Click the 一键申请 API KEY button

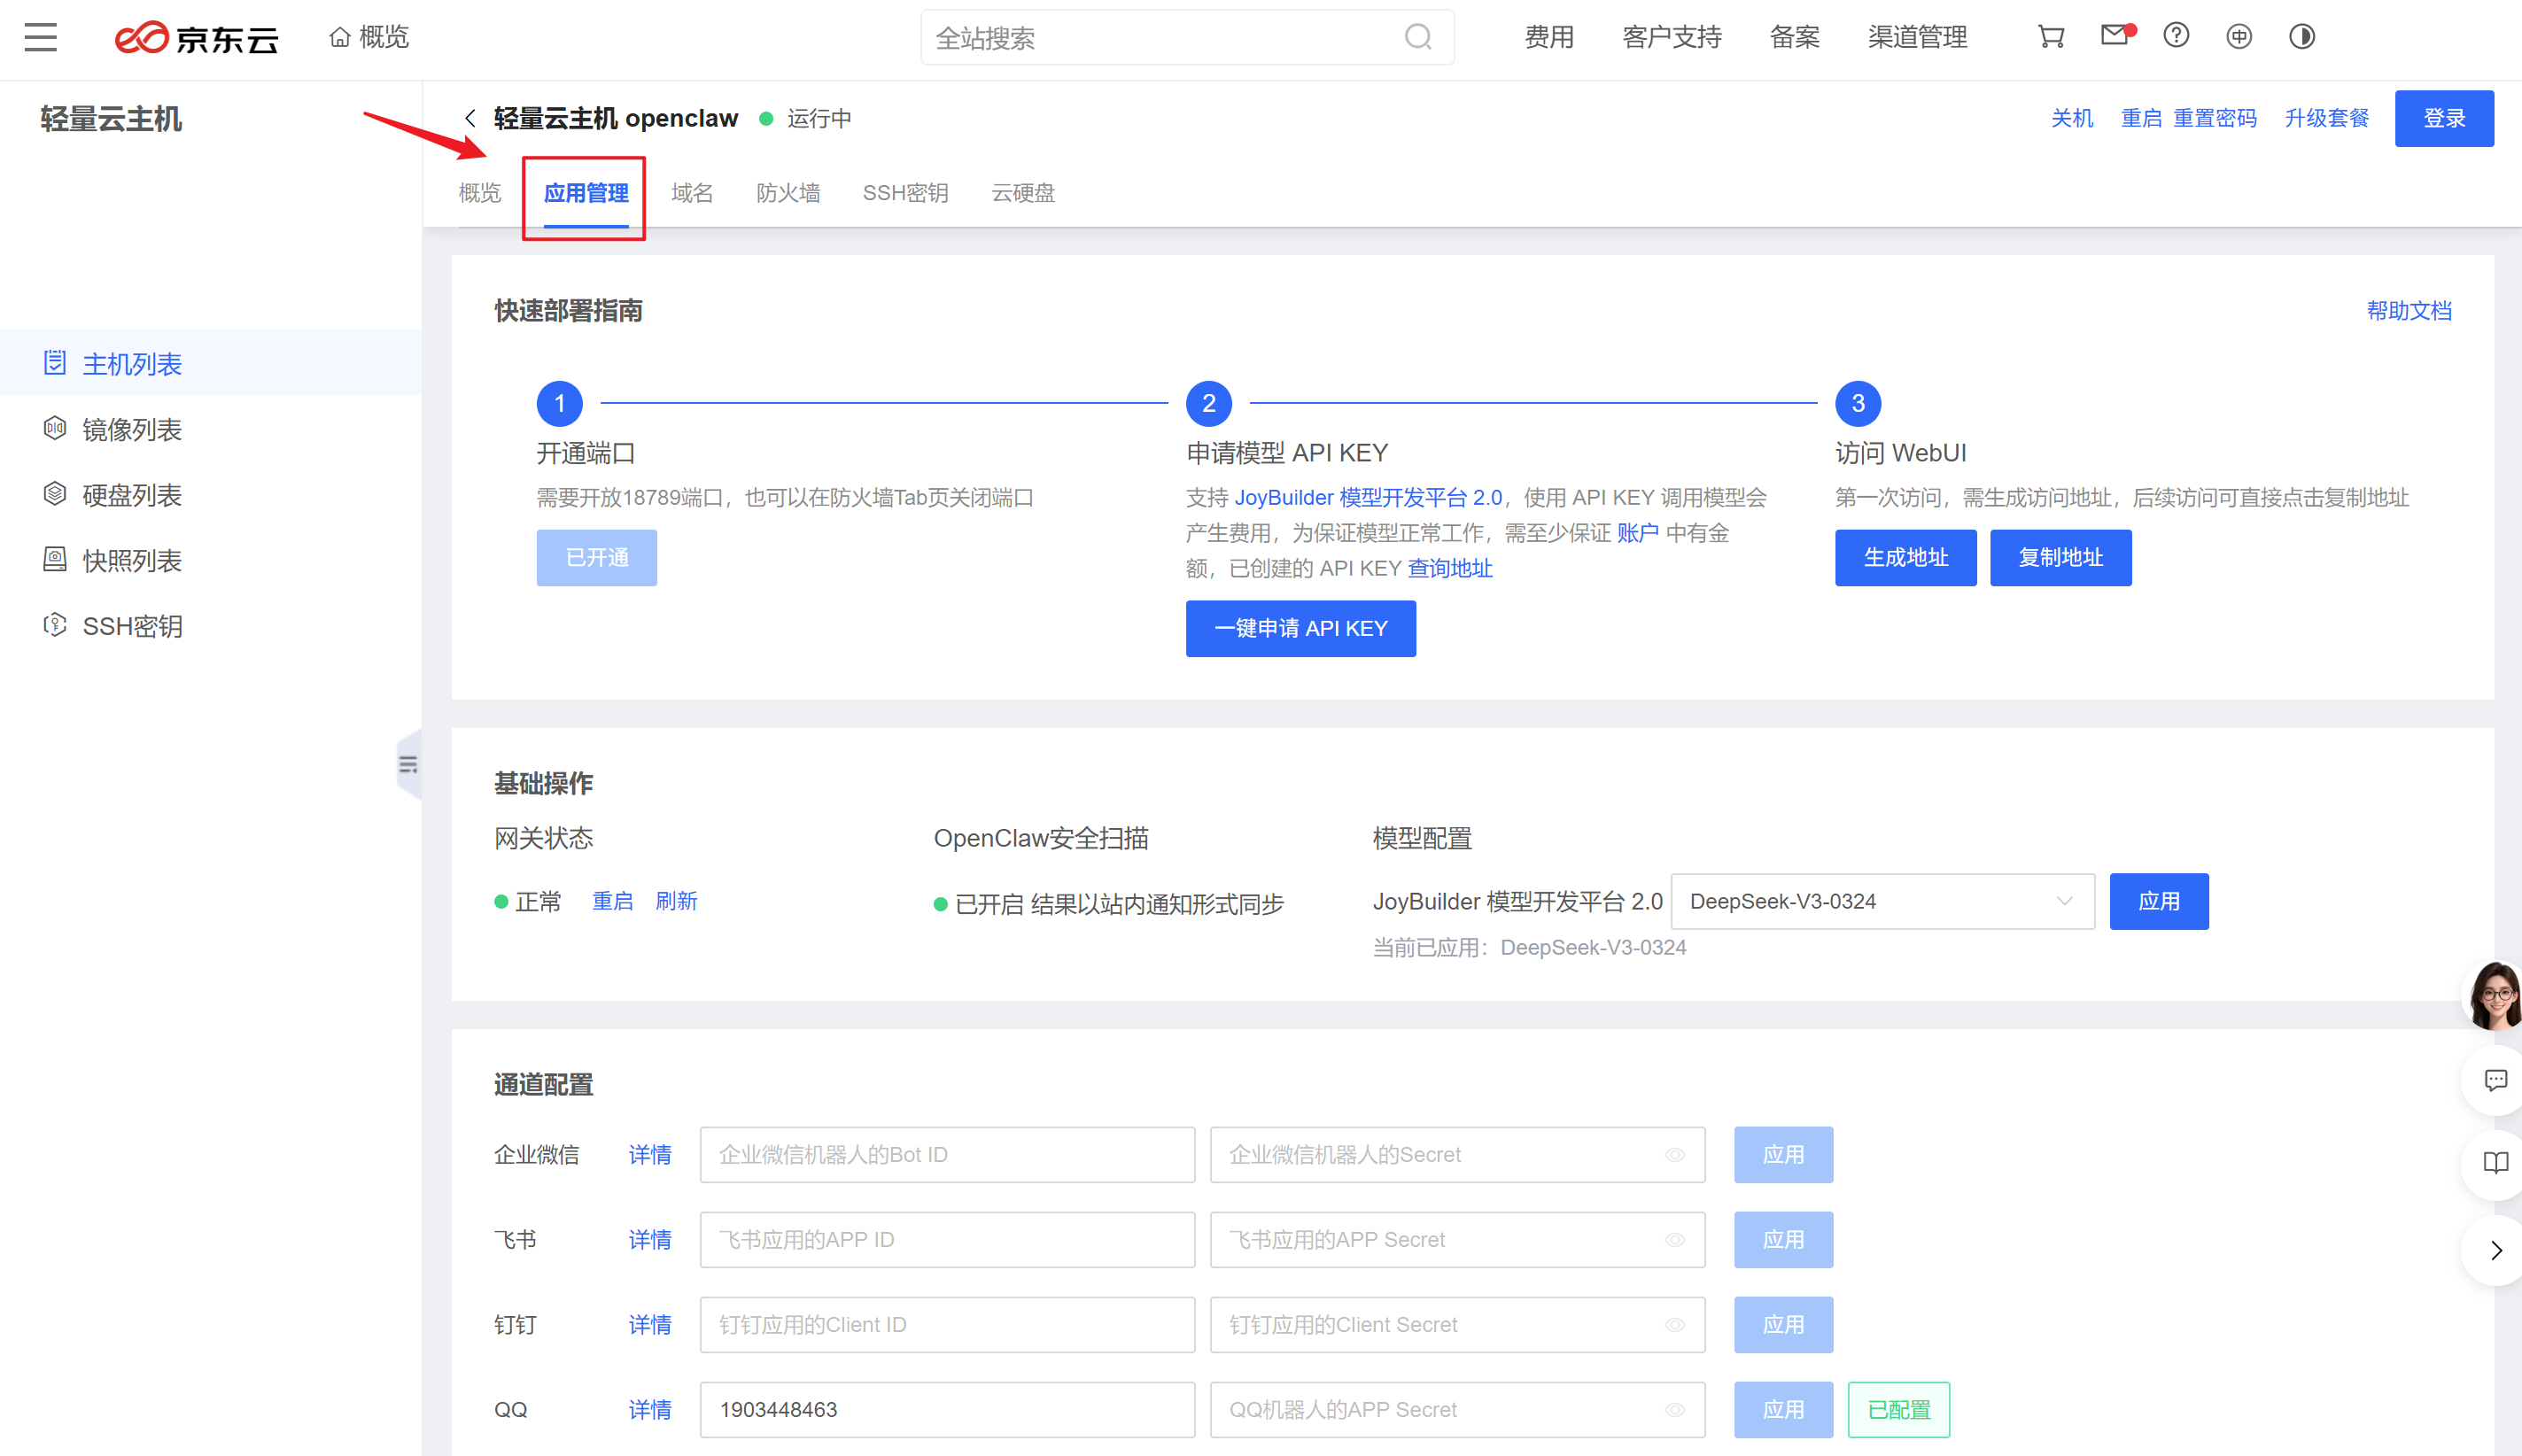pos(1300,629)
